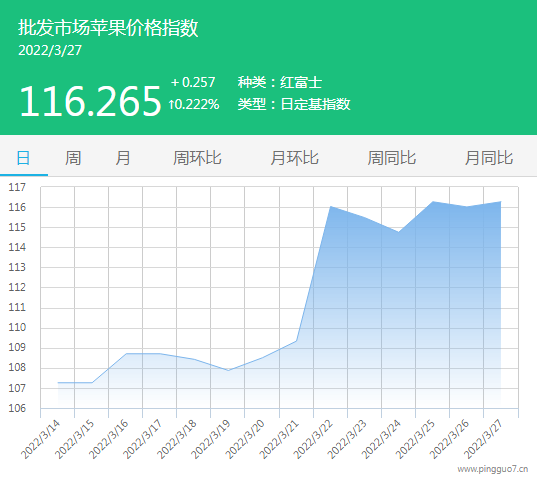This screenshot has height=479, width=537.
Task: Click the 2022/3/14 x-axis date label
Action: click(40, 439)
